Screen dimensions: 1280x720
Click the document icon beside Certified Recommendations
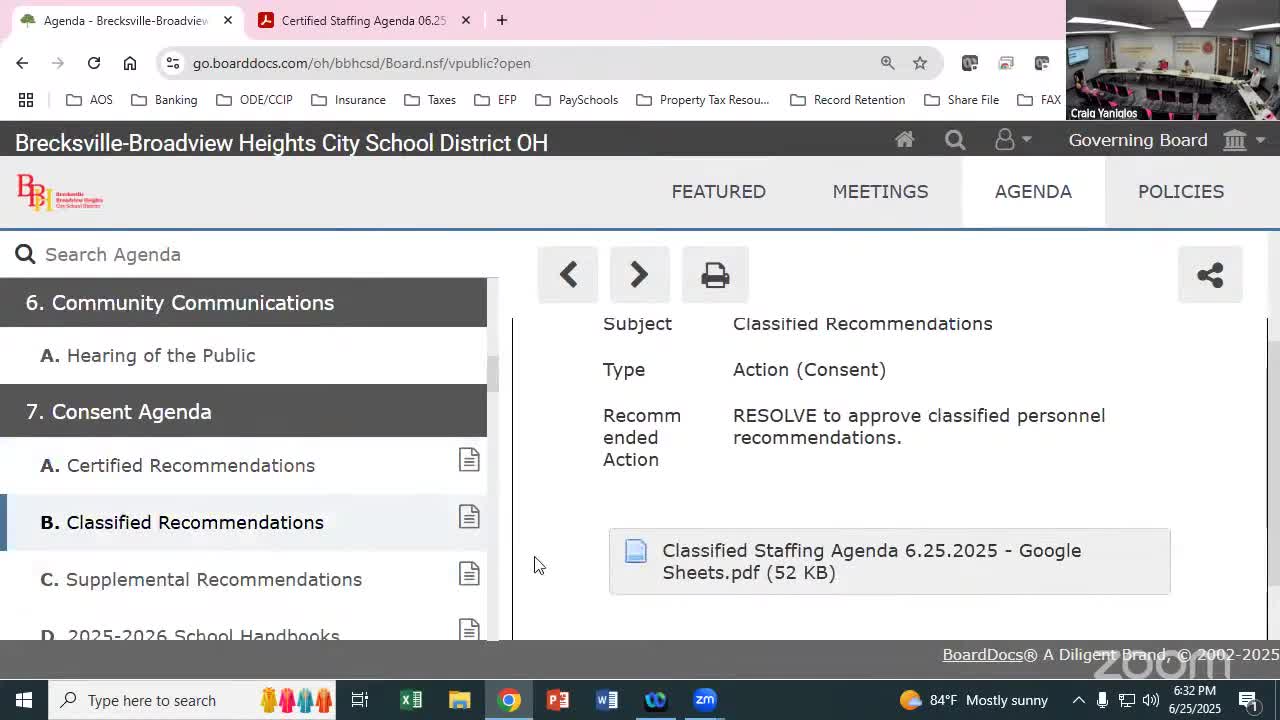coord(469,459)
